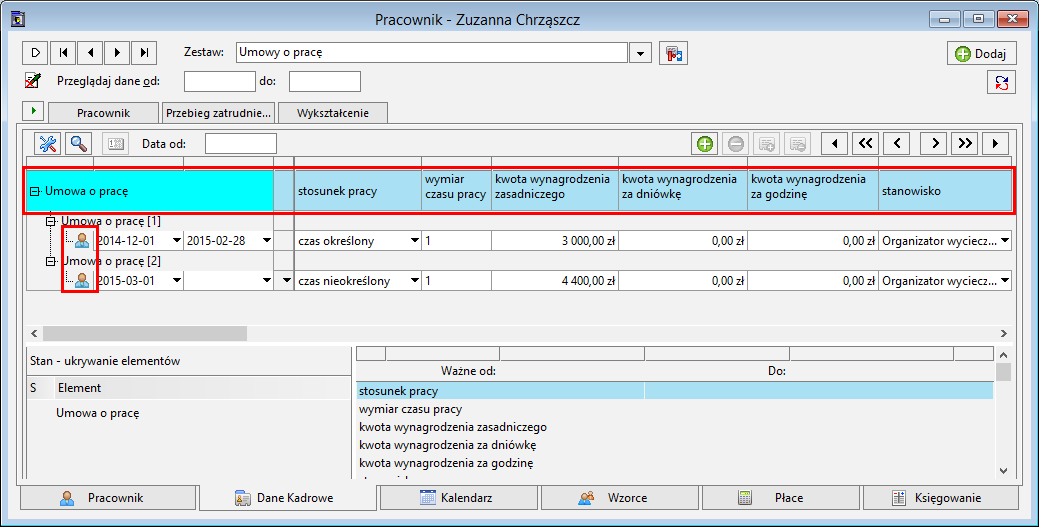Viewport: 1039px width, 527px height.
Task: Go to the next employee record
Action: click(117, 52)
